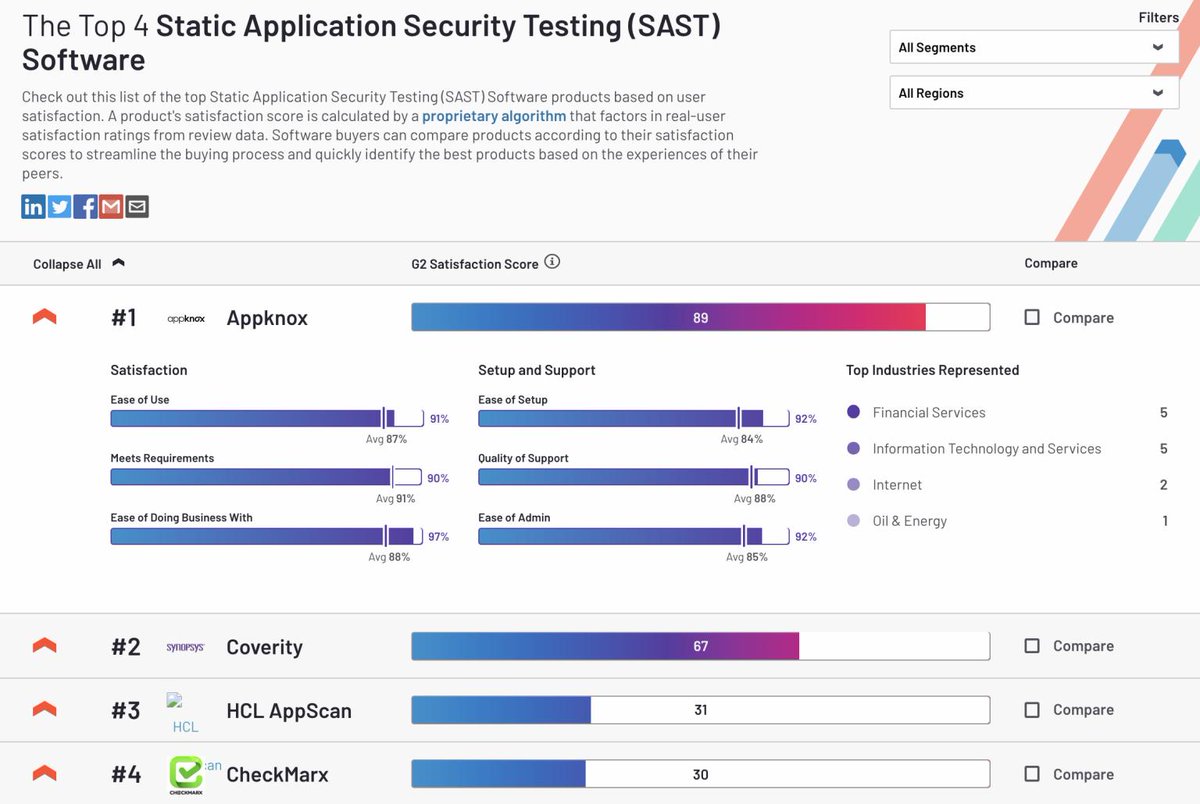This screenshot has width=1200, height=804.
Task: Expand the #3 HCL AppScan row
Action: (44, 709)
